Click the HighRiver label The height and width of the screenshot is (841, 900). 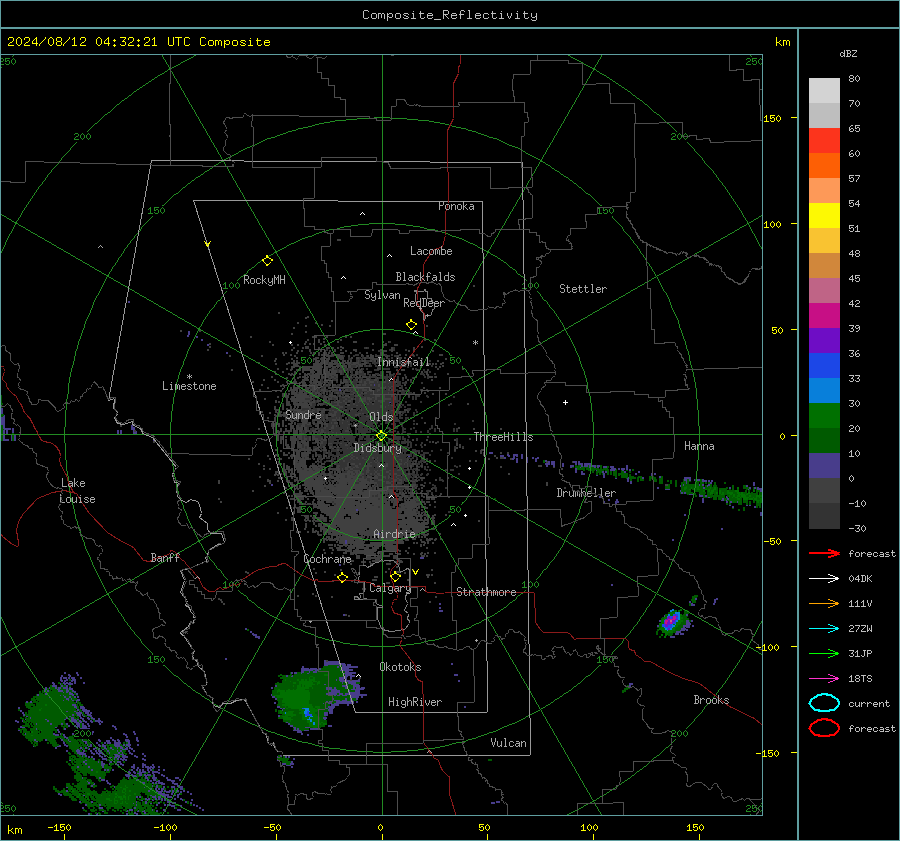(x=415, y=702)
